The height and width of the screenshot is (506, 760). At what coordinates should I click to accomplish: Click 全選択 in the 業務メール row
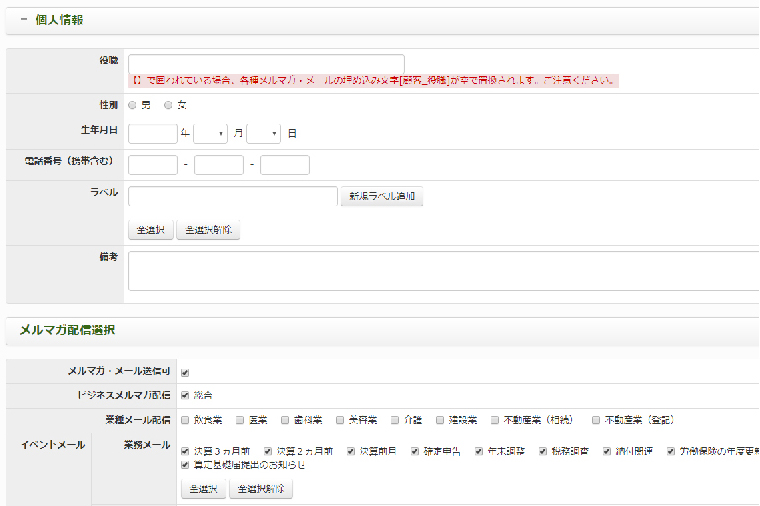point(204,489)
